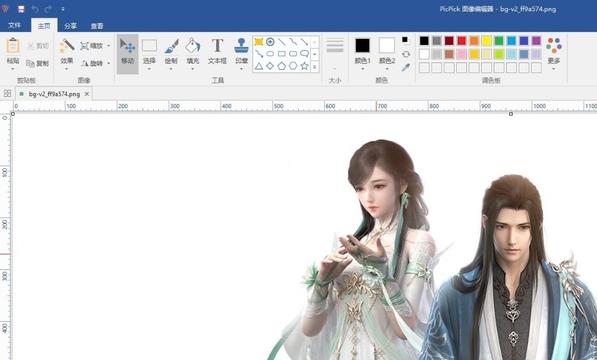Click the Undo arrow in quick access
This screenshot has height=360, width=597.
click(x=35, y=9)
